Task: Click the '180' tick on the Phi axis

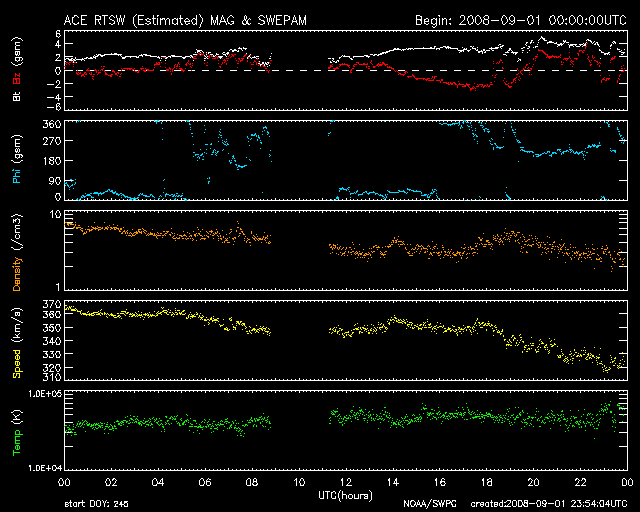Action: [x=52, y=160]
